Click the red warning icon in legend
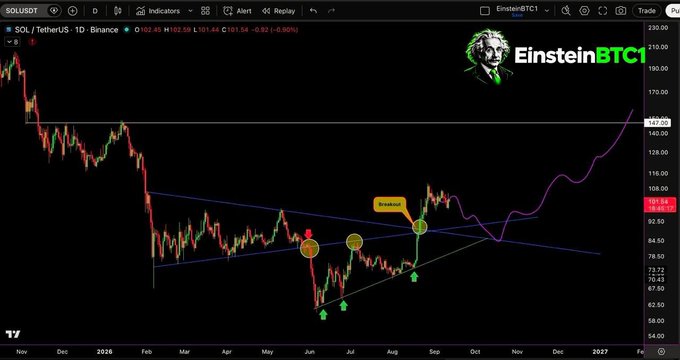The width and height of the screenshot is (680, 360). click(32, 42)
